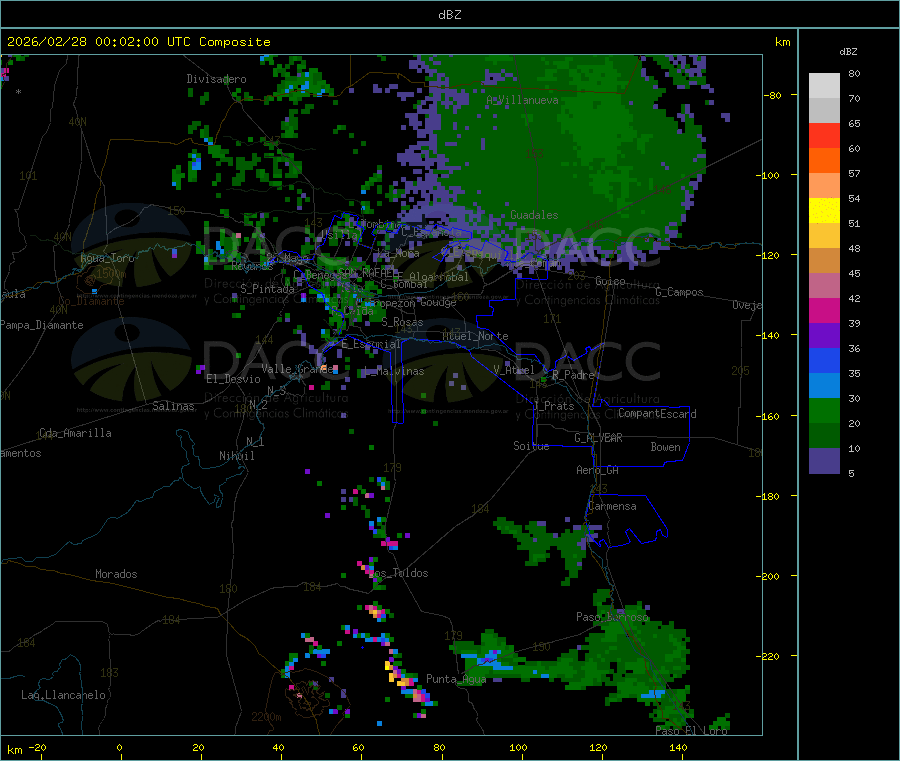Click the yellow 51-54 dBZ legend swatch
The image size is (900, 761).
824,211
